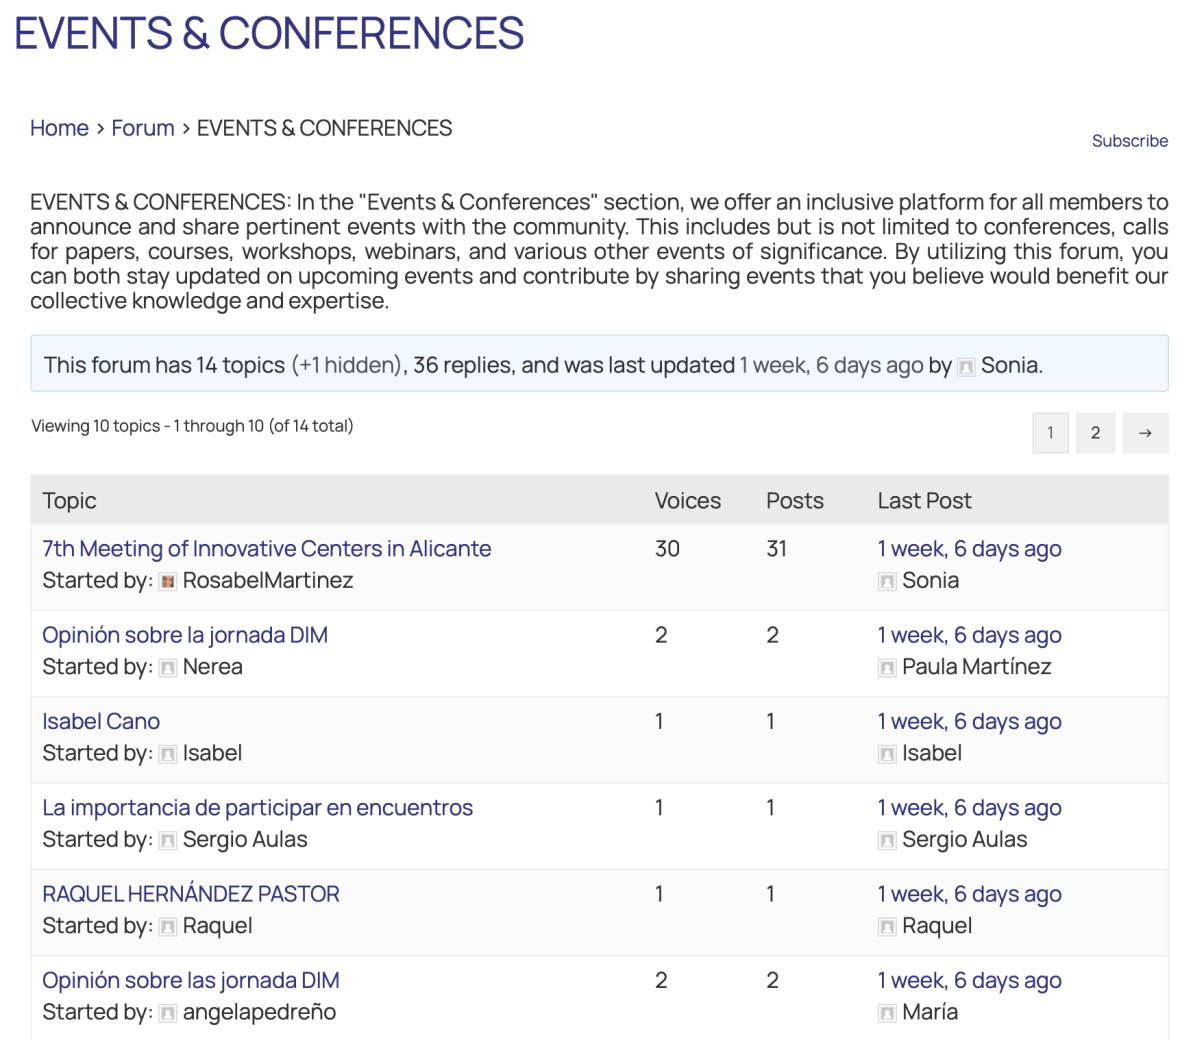
Task: Open the Opinión sobre la jornada DIM topic
Action: (x=185, y=635)
